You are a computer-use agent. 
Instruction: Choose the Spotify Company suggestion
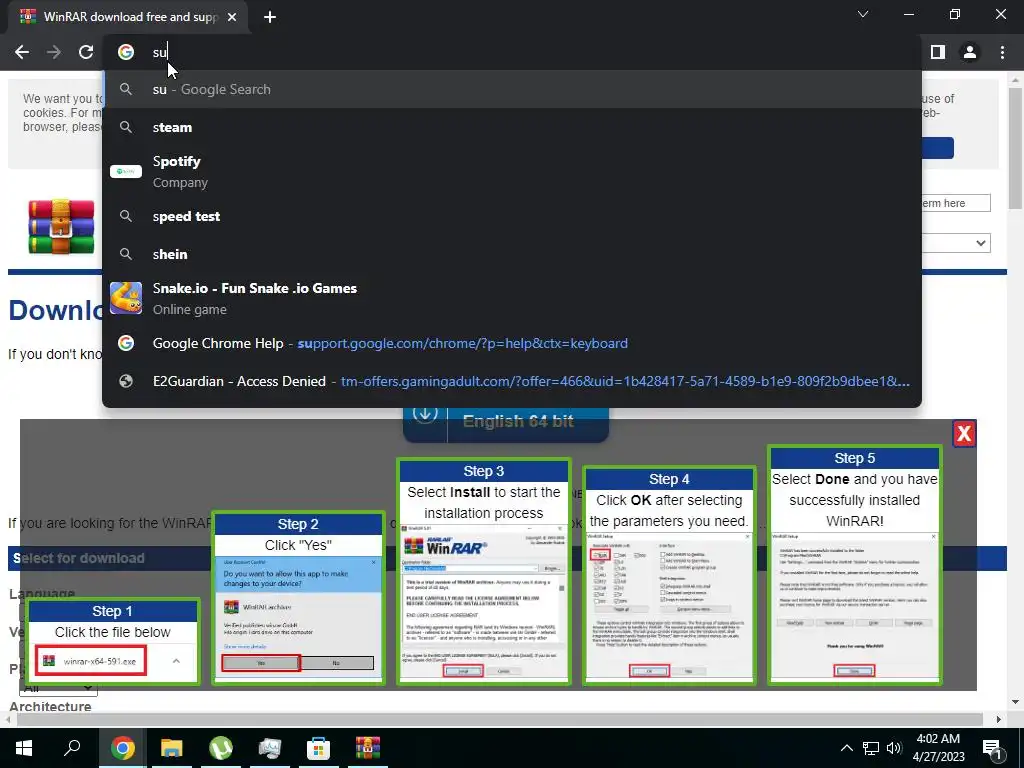point(512,172)
